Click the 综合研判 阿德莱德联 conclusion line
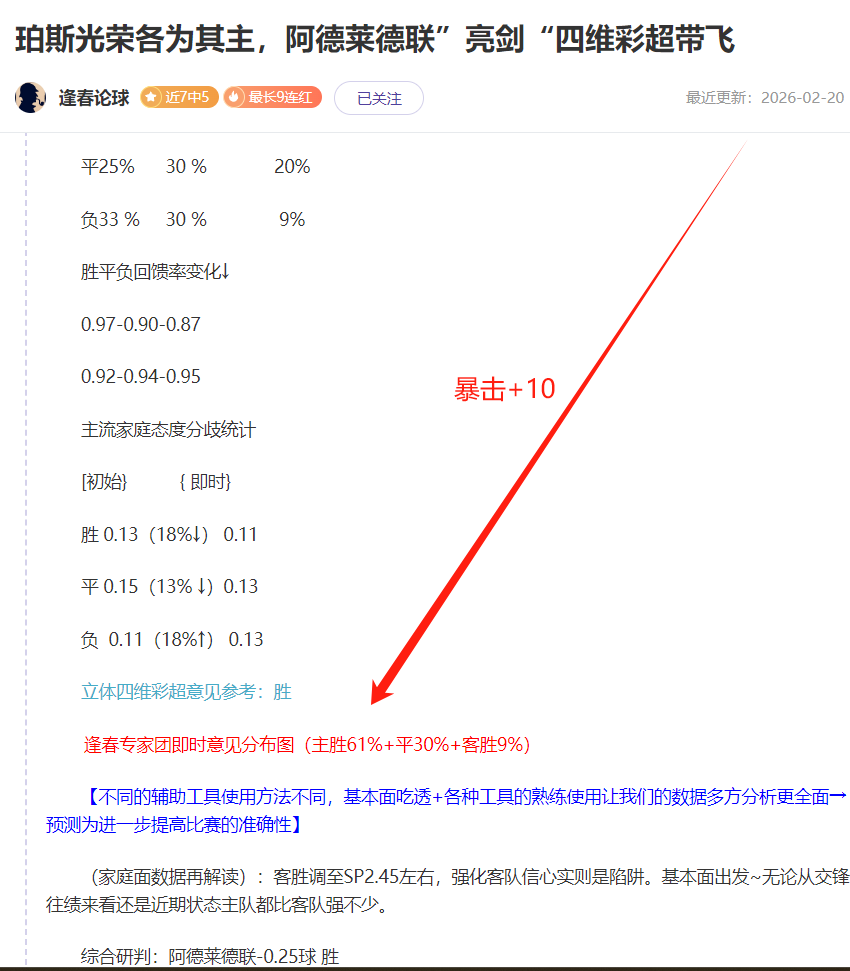This screenshot has height=971, width=850. 210,957
